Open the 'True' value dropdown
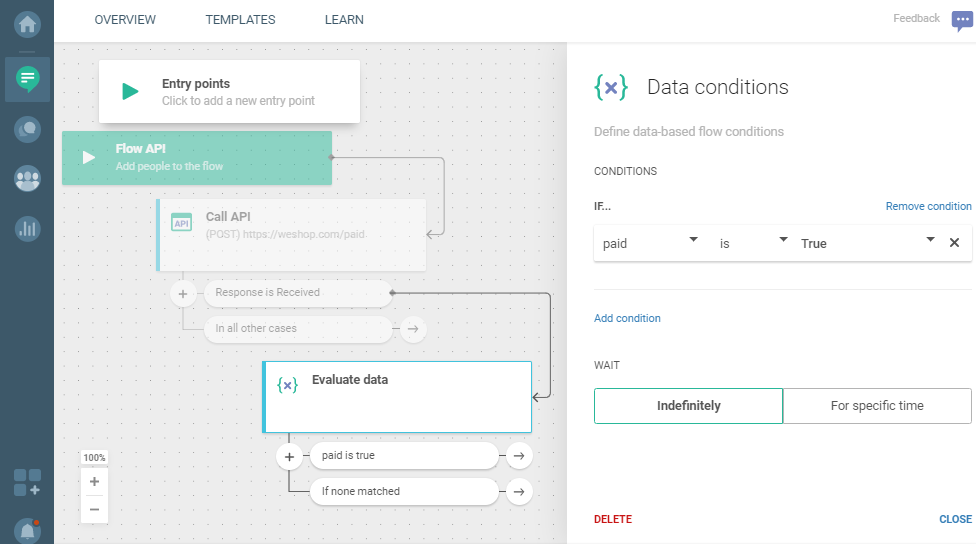 coord(866,243)
